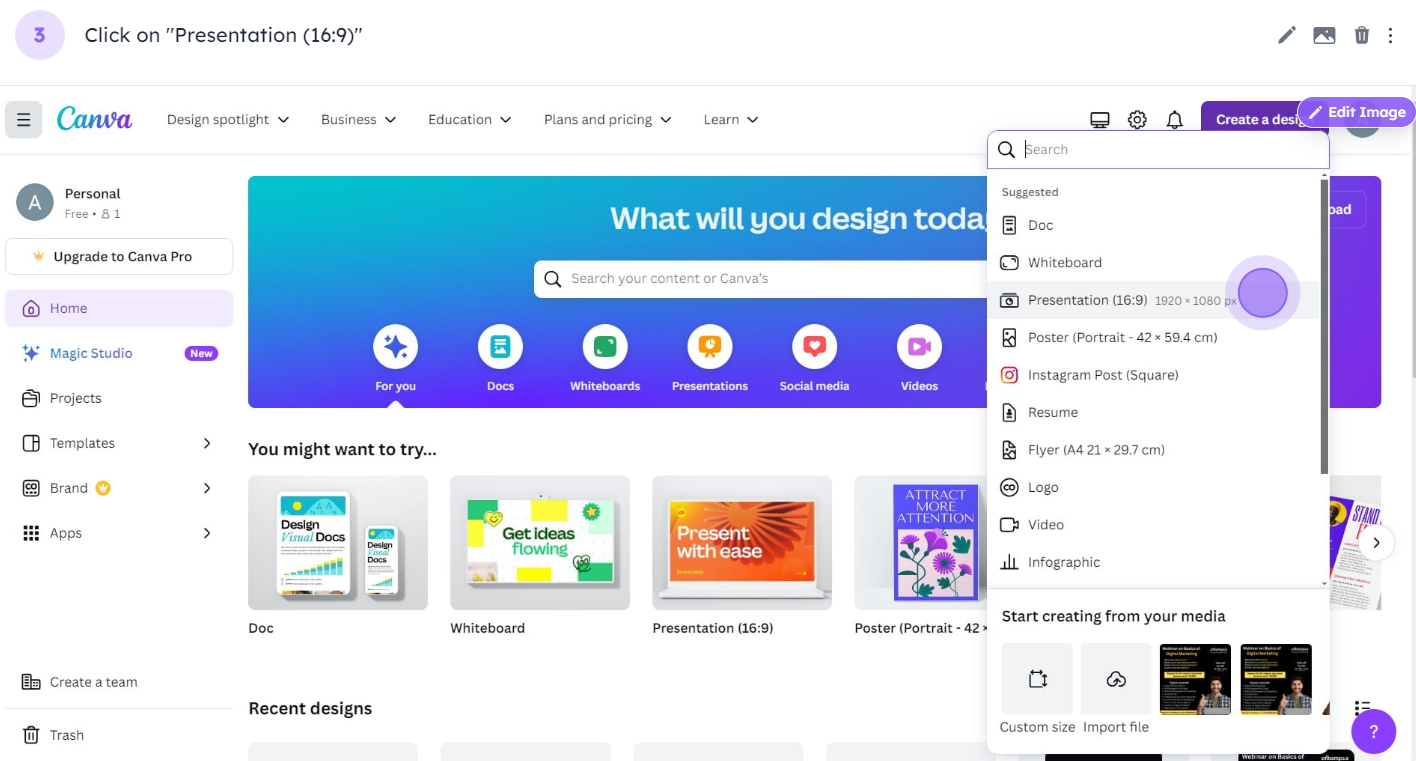1416x761 pixels.
Task: Select the Whiteboards category icon
Action: (605, 347)
